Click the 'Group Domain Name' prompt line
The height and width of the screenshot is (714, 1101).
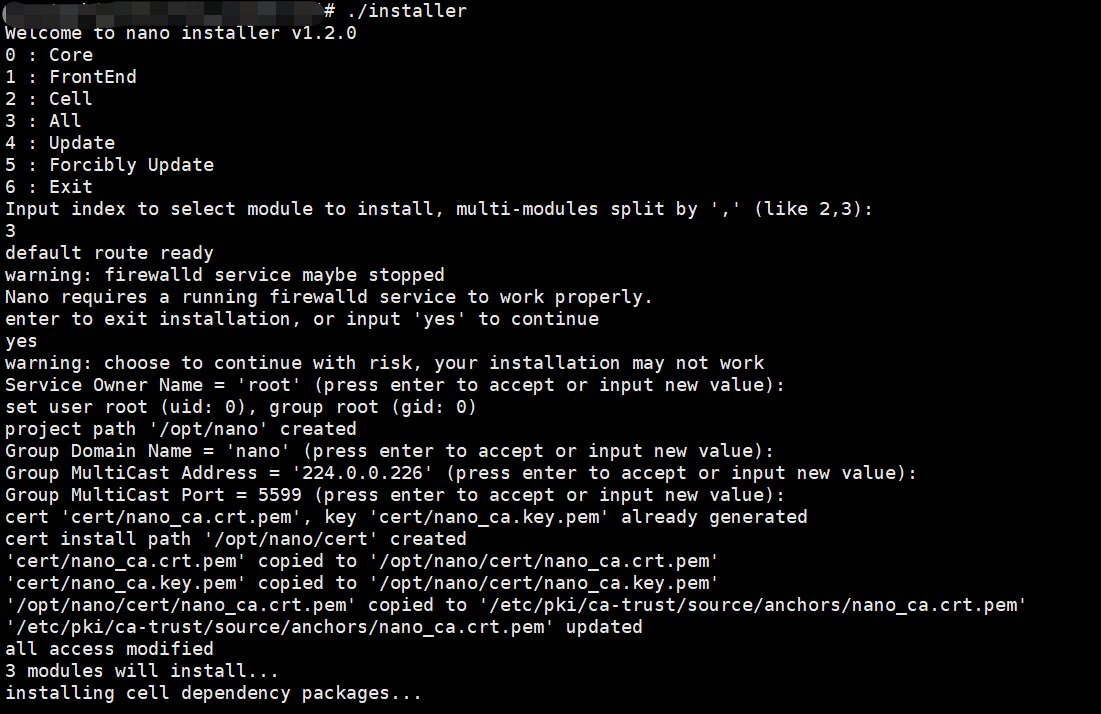(390, 451)
